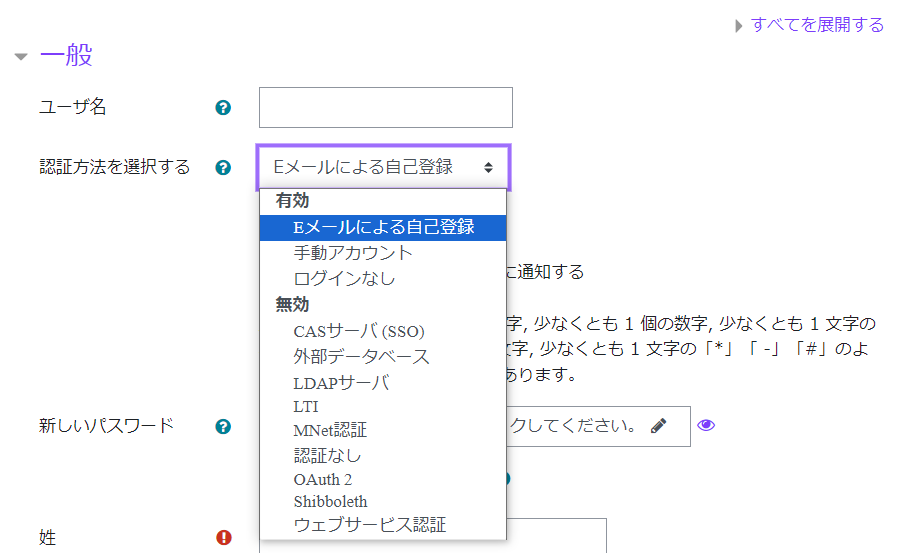
Task: Click the 認証方法を選択する label
Action: (115, 167)
